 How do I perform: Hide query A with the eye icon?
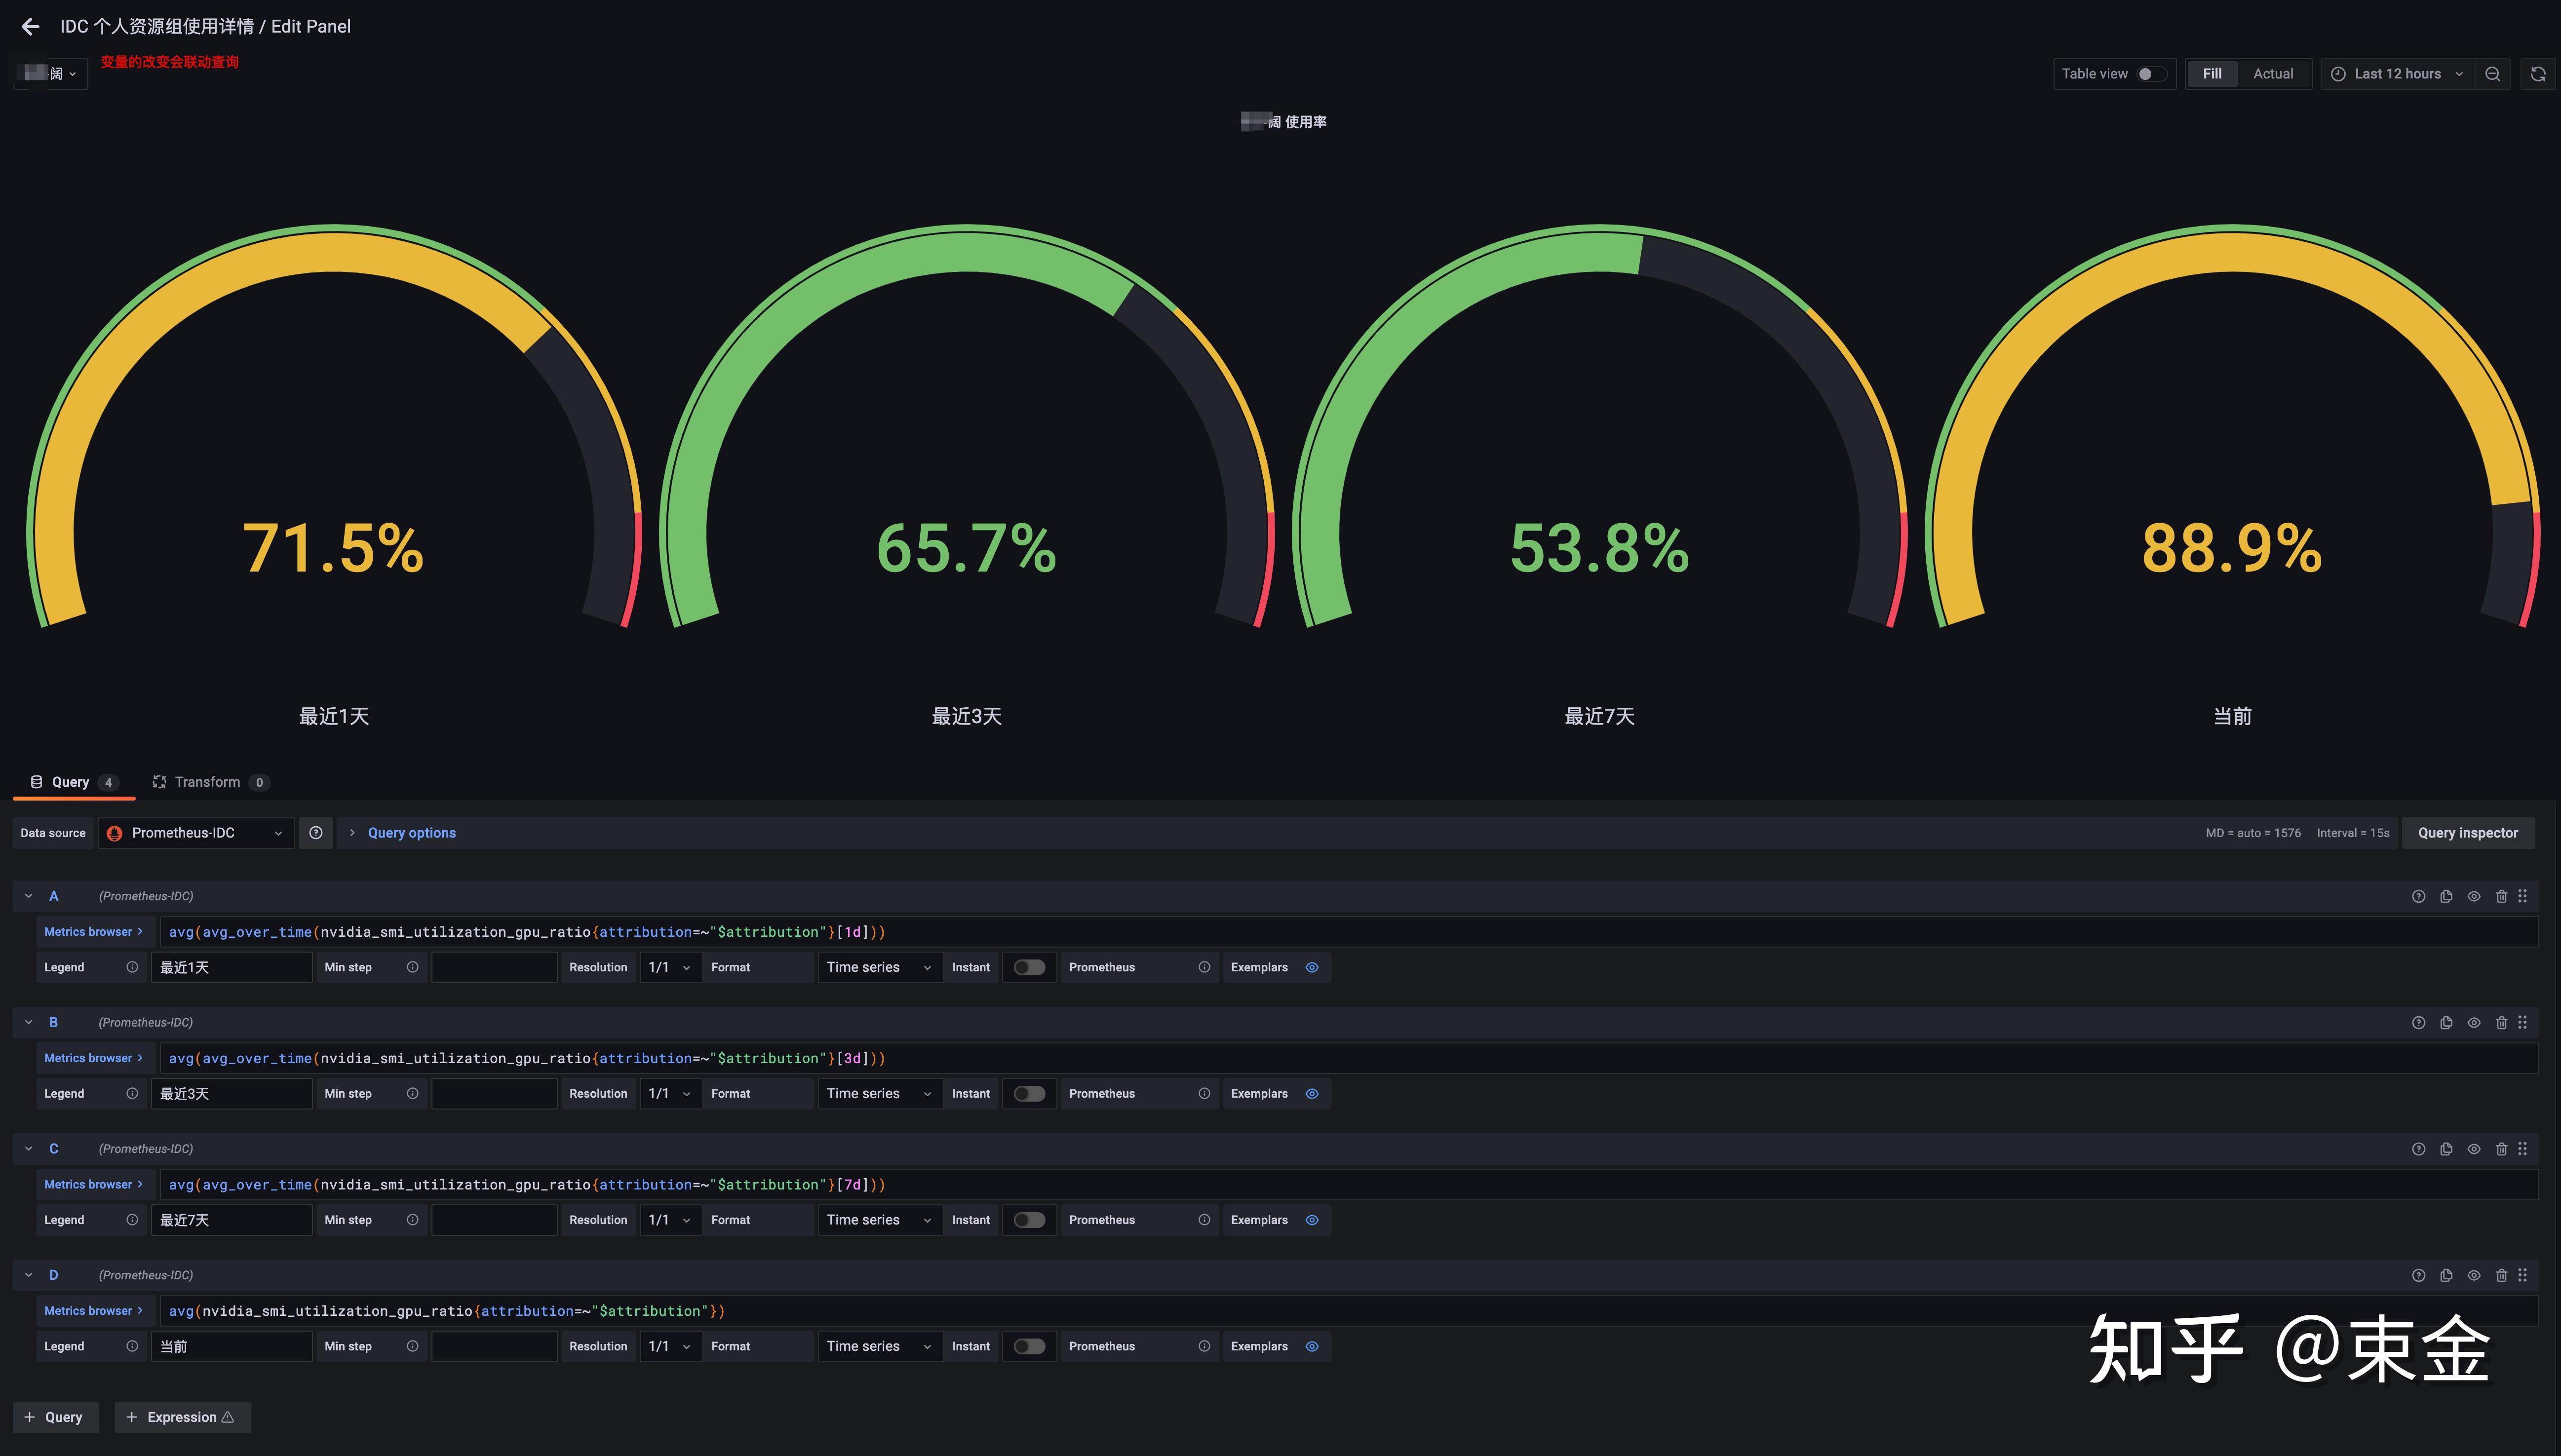pyautogui.click(x=2473, y=896)
